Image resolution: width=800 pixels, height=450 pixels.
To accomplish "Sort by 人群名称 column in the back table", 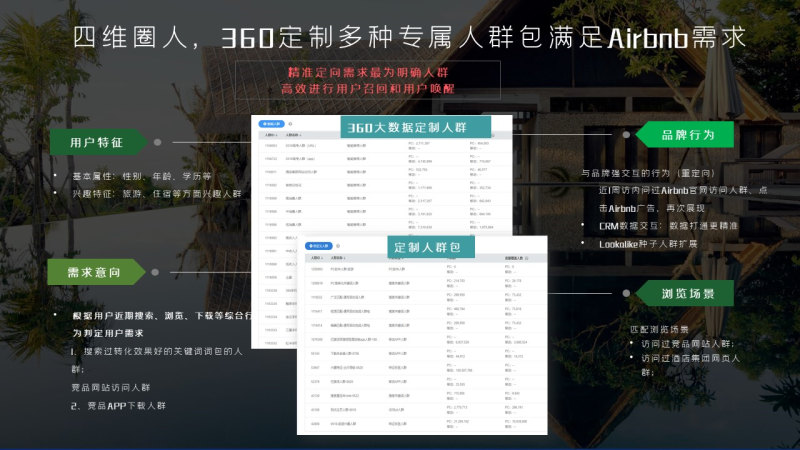I will pos(293,135).
